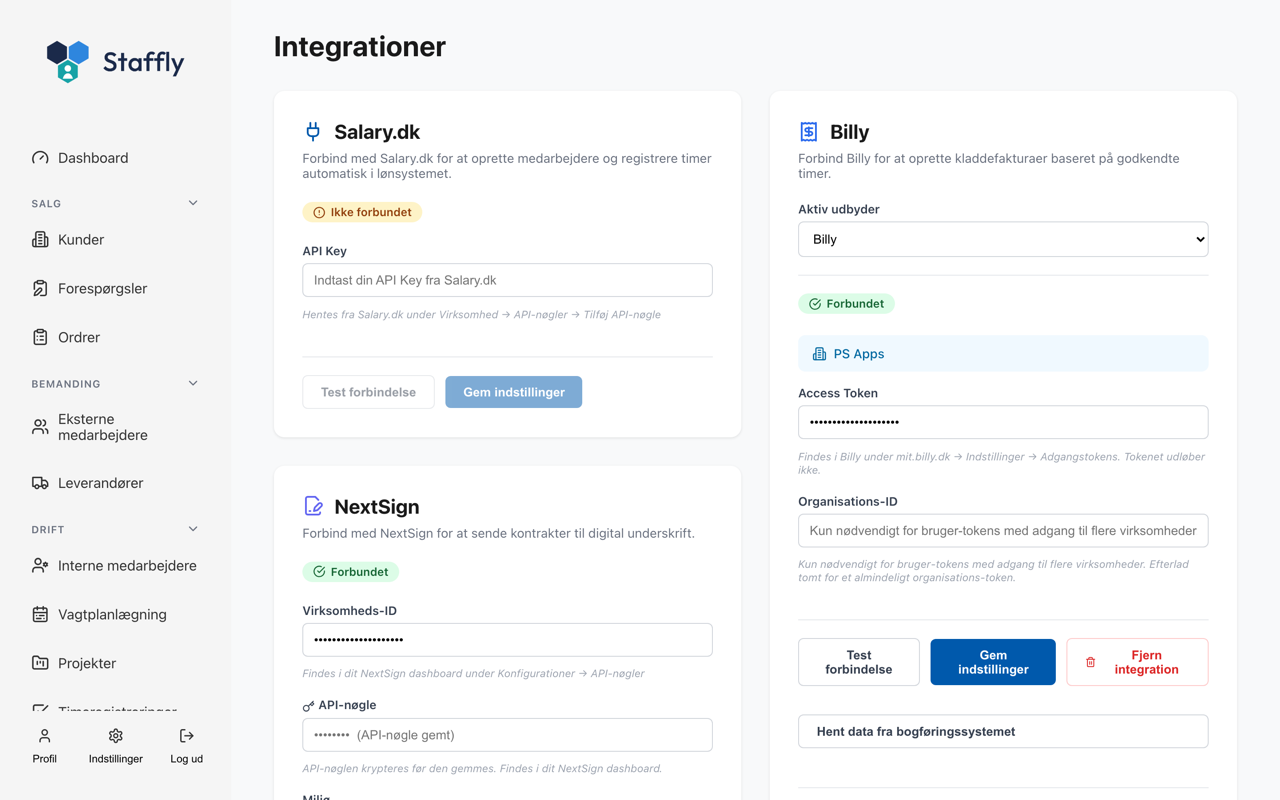
Task: Click the Vagtplanlægning calendar icon
Action: pos(40,615)
